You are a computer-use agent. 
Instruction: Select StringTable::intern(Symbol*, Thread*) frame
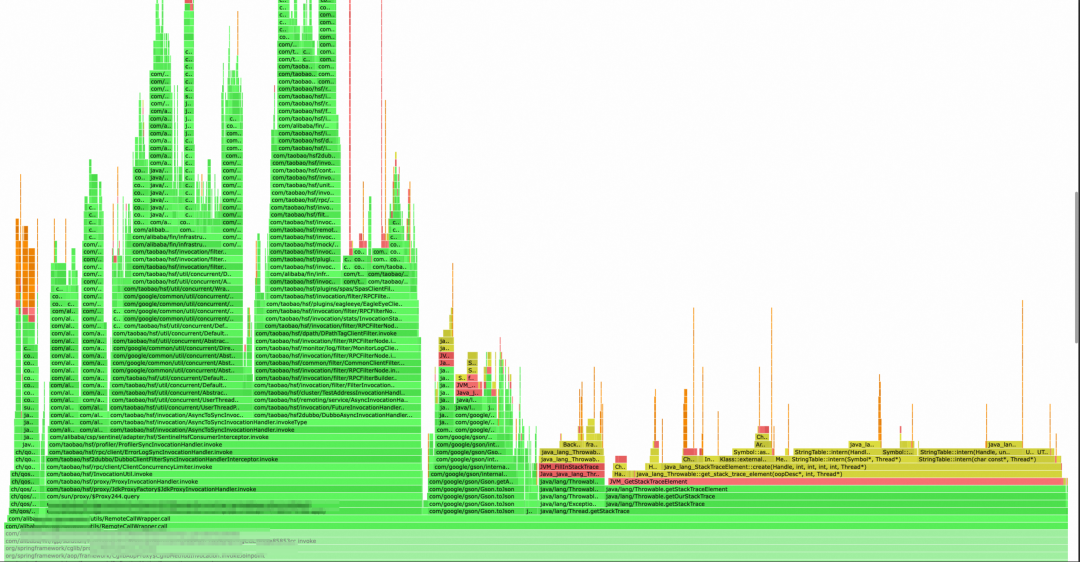[851, 459]
